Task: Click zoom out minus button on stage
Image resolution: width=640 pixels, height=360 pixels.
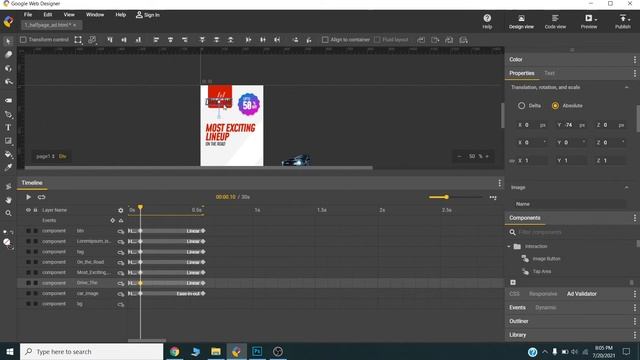Action: (460, 156)
